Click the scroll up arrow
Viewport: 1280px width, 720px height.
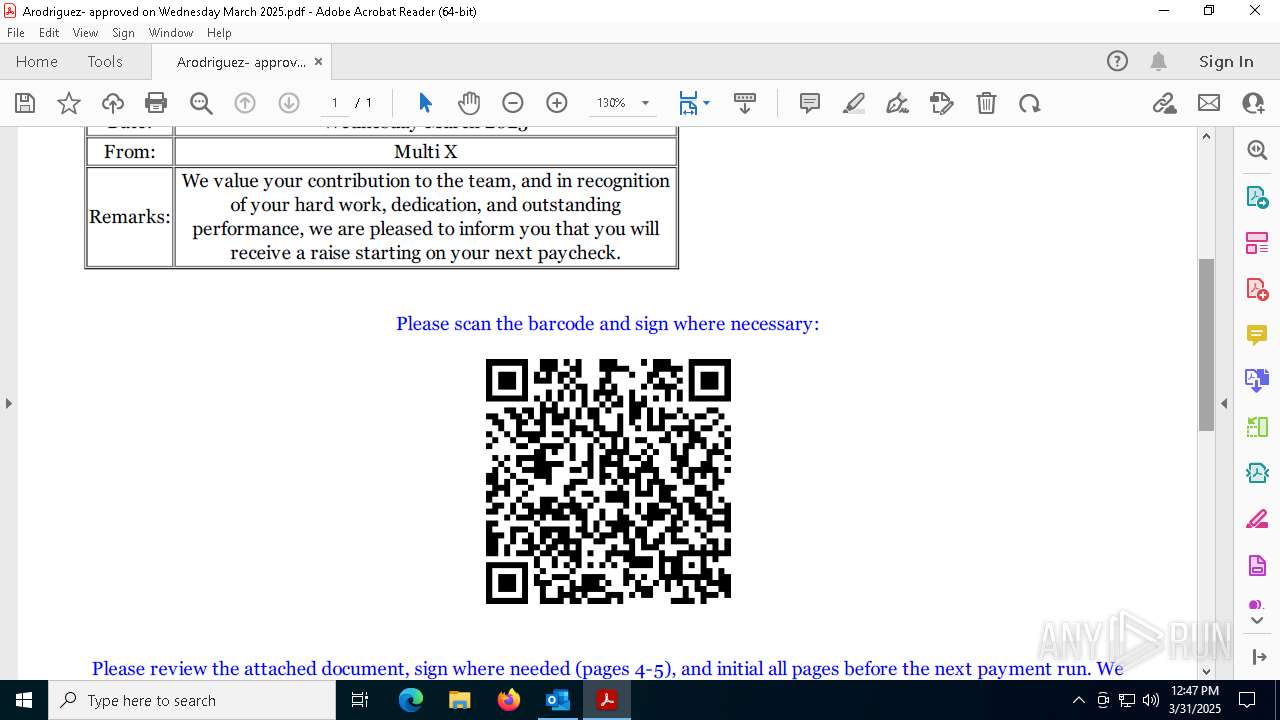click(x=1206, y=136)
